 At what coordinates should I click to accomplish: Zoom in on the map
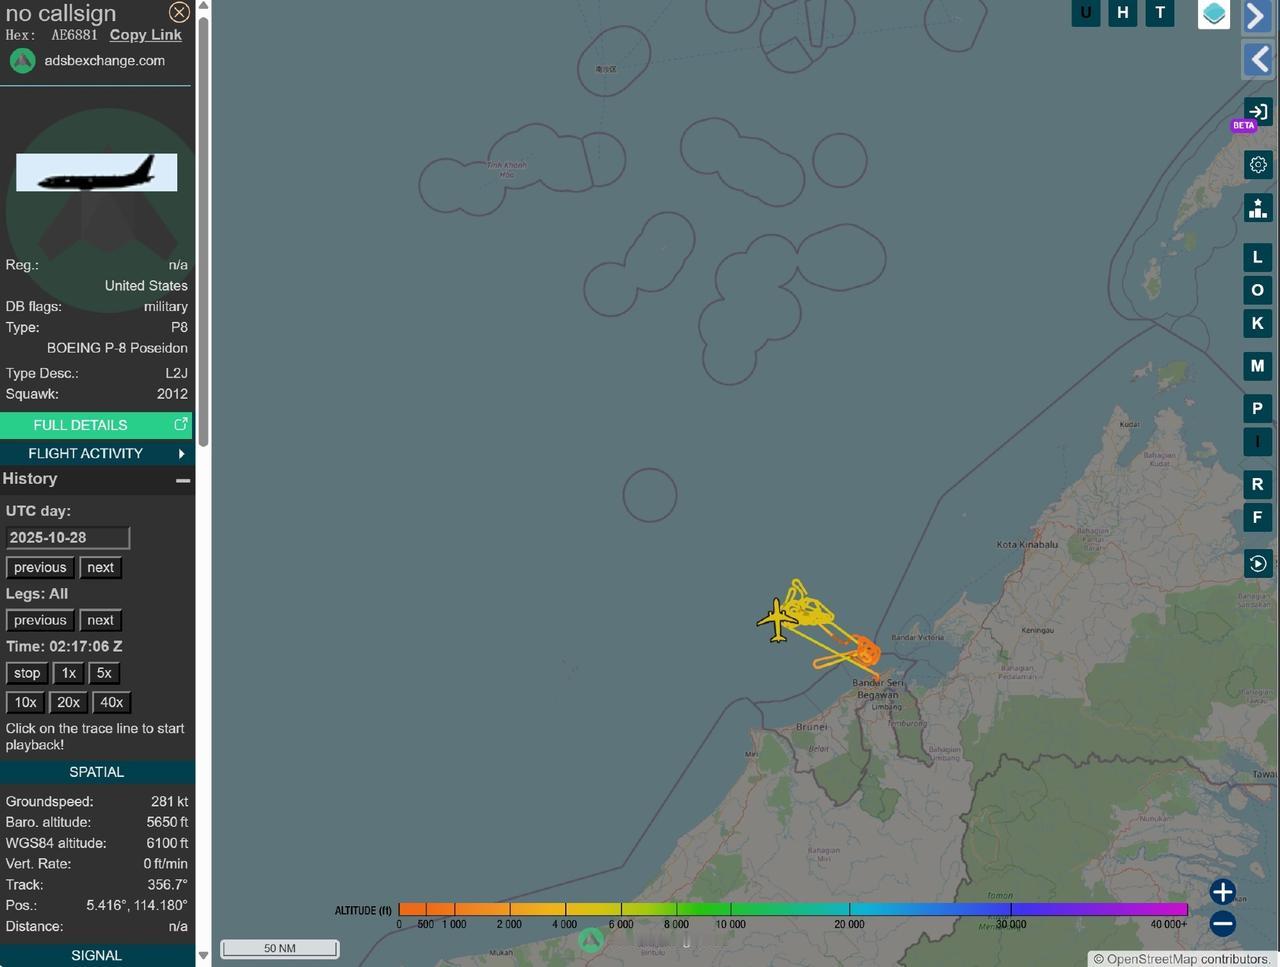tap(1222, 892)
